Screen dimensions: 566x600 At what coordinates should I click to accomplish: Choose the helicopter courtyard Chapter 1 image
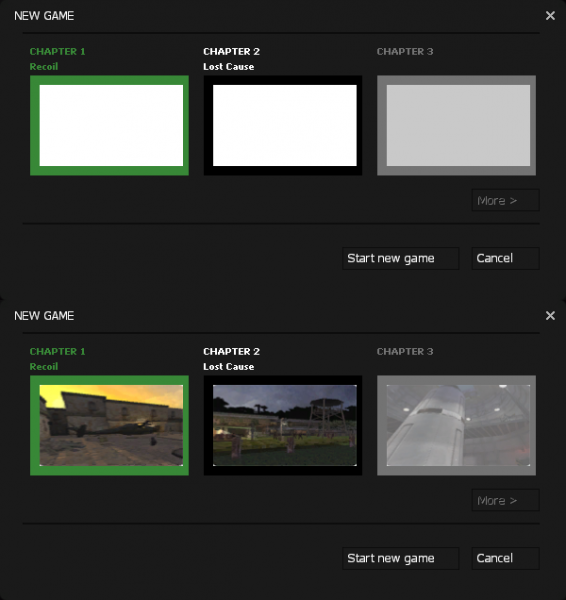(x=109, y=426)
